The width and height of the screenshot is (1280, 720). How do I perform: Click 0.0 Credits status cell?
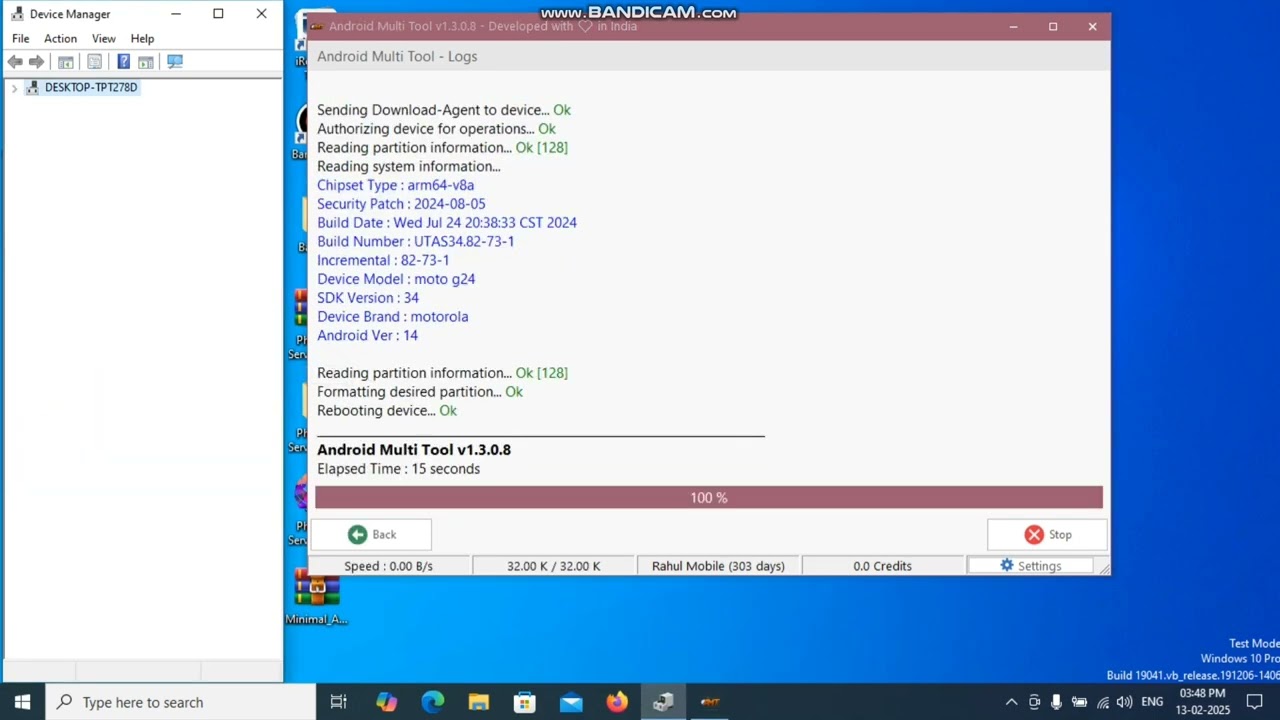click(882, 566)
